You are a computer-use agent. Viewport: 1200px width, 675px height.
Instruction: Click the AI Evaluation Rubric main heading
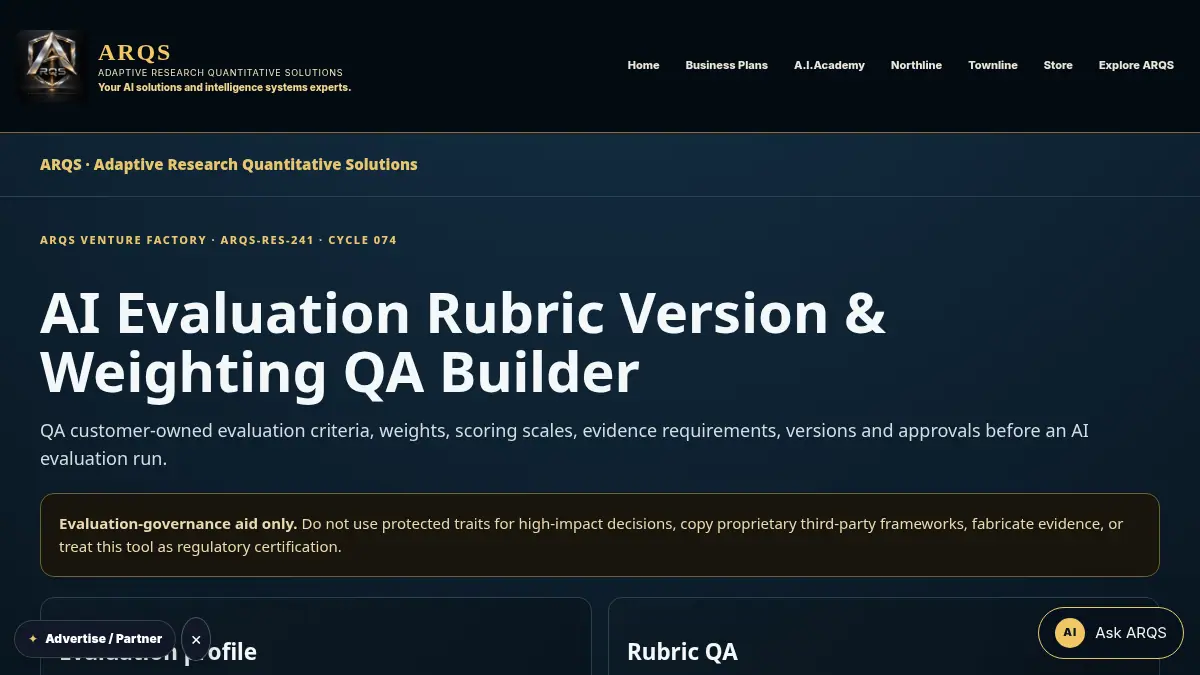point(463,343)
